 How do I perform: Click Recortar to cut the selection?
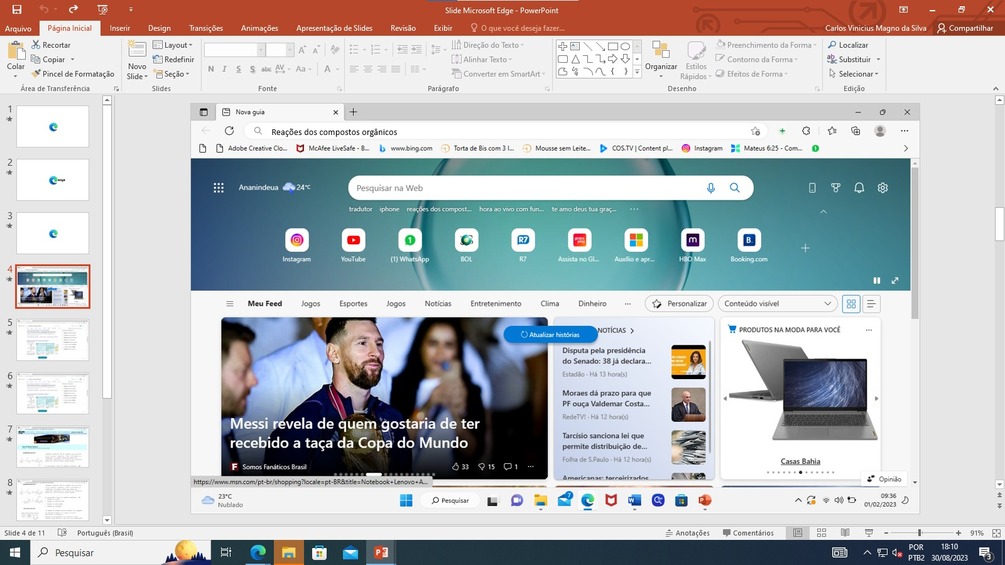click(x=51, y=45)
